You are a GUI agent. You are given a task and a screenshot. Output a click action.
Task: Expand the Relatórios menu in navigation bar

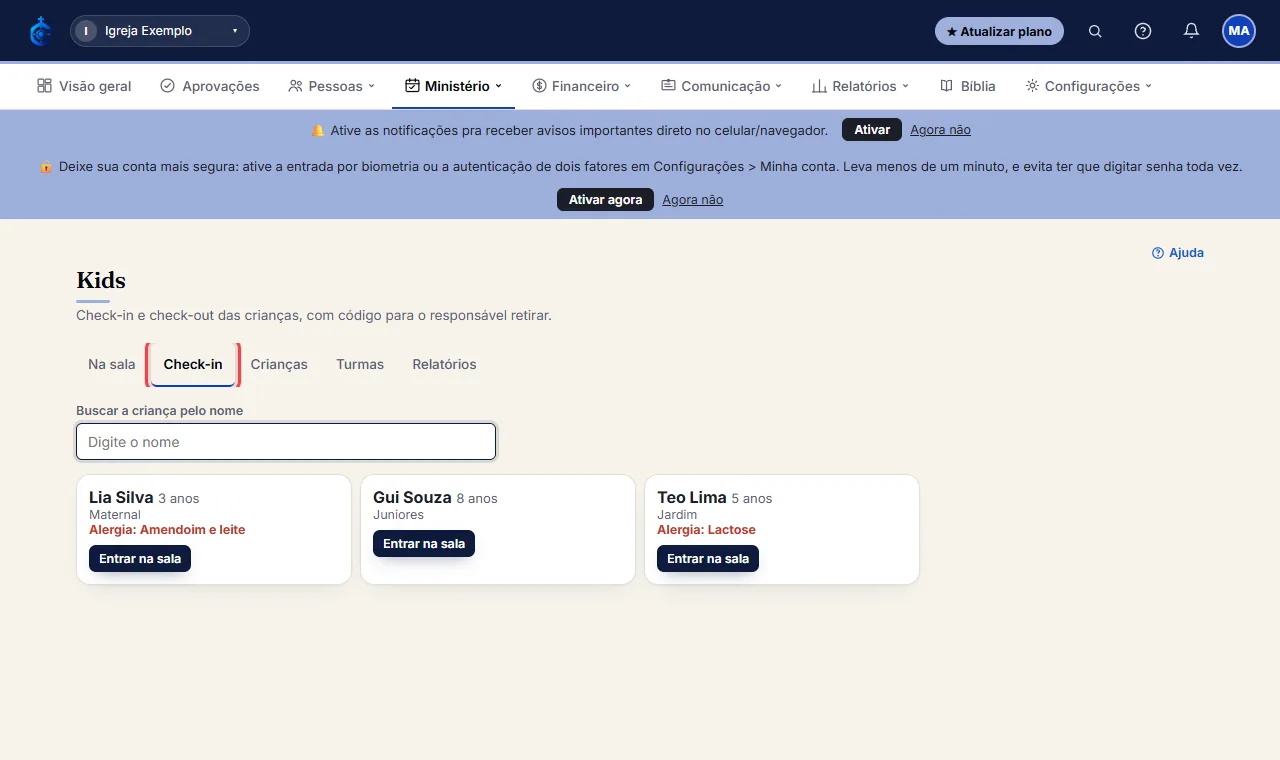point(860,86)
